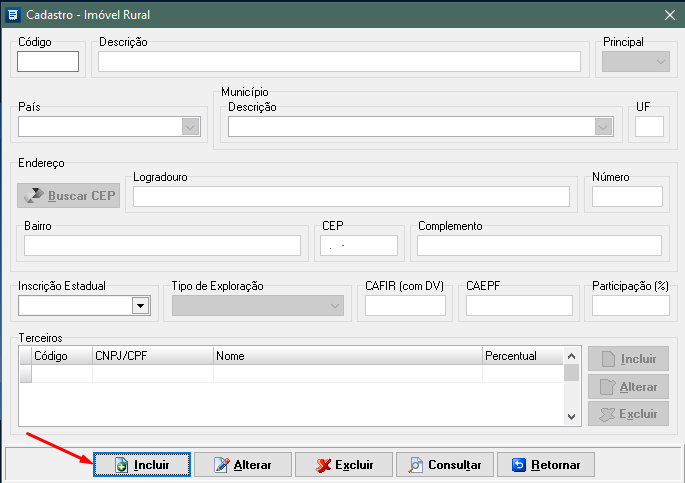Select the CAFIR (com DV) field
The height and width of the screenshot is (483, 685).
pyautogui.click(x=405, y=306)
